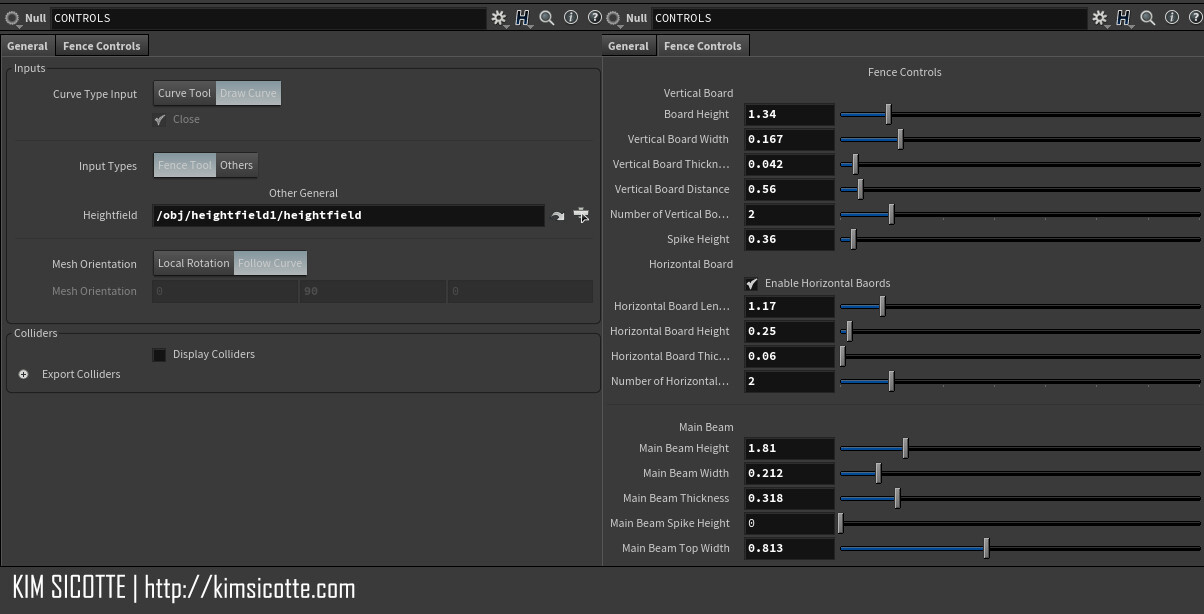
Task: Click the CONTROLS node name field in the left pane
Action: pyautogui.click(x=268, y=18)
